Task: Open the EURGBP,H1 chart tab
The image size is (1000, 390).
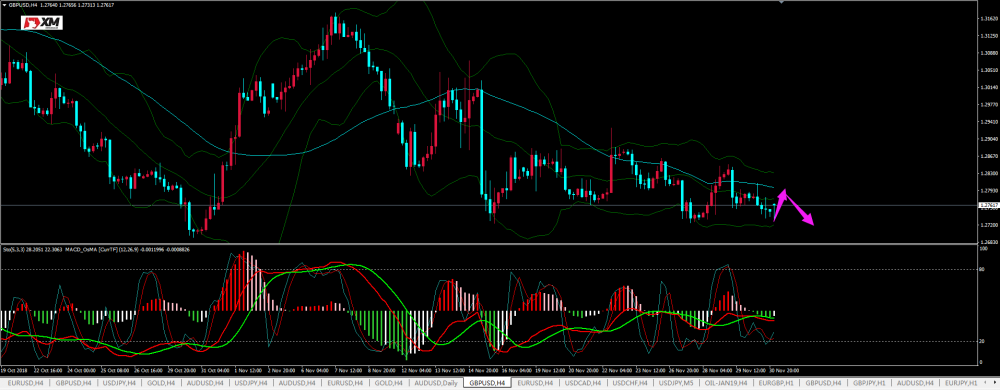Action: tap(776, 383)
